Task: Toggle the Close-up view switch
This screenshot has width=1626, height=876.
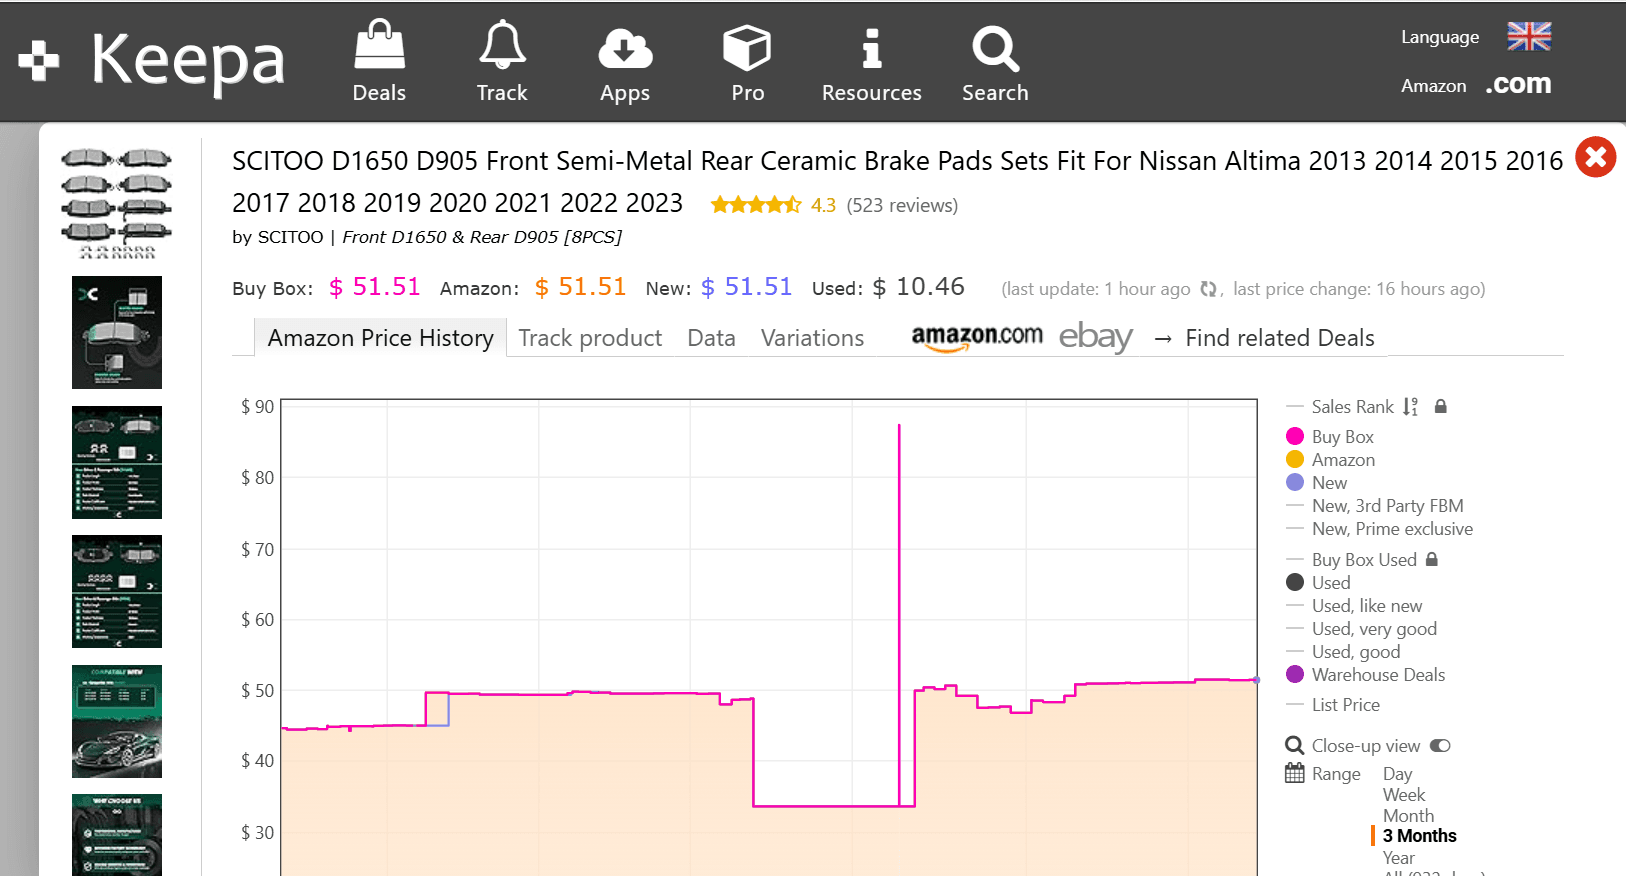Action: 1440,746
